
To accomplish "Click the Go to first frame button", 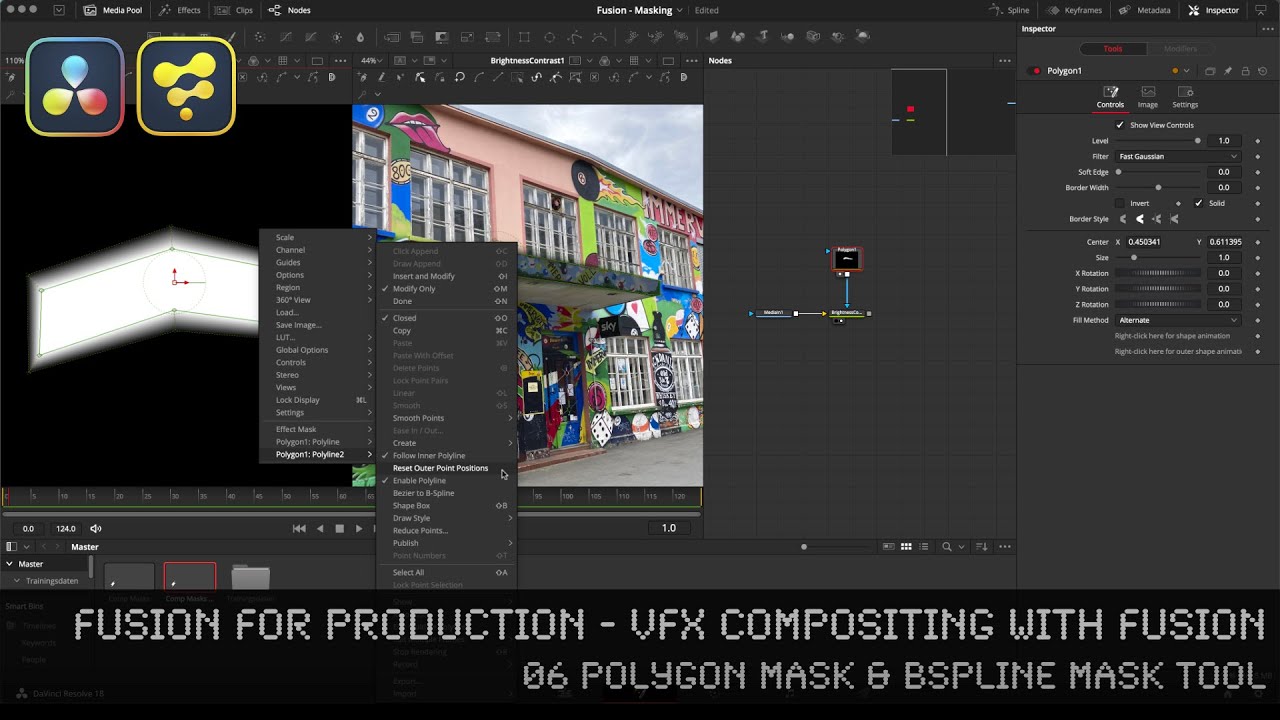I will 299,528.
